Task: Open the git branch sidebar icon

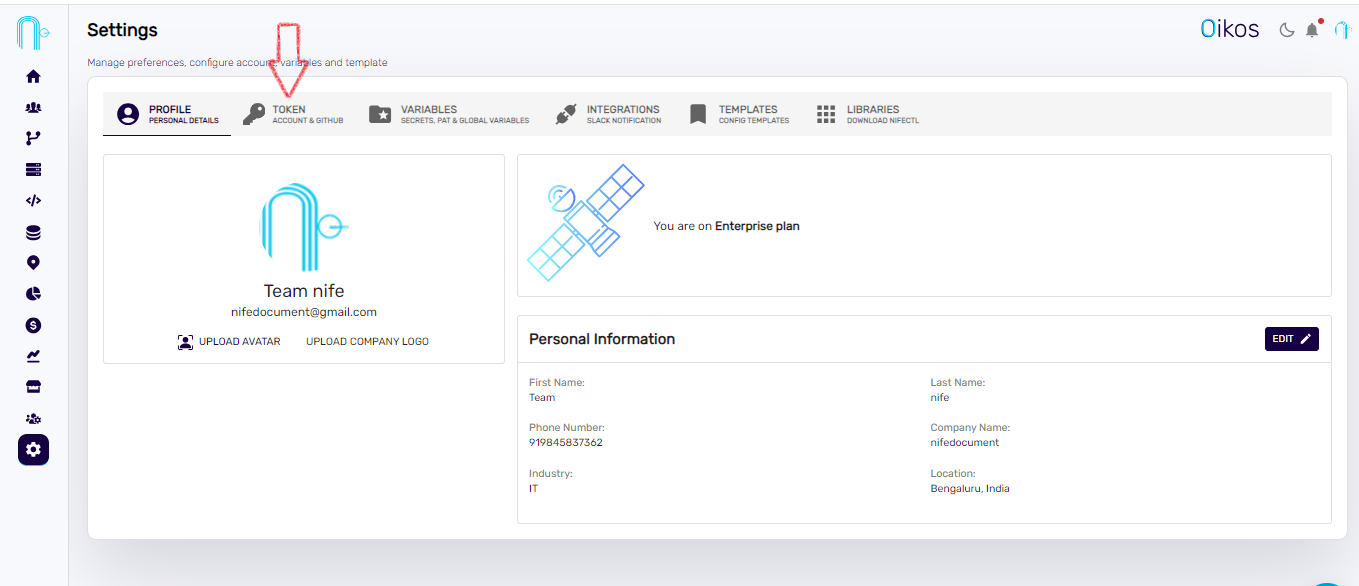Action: pos(33,138)
